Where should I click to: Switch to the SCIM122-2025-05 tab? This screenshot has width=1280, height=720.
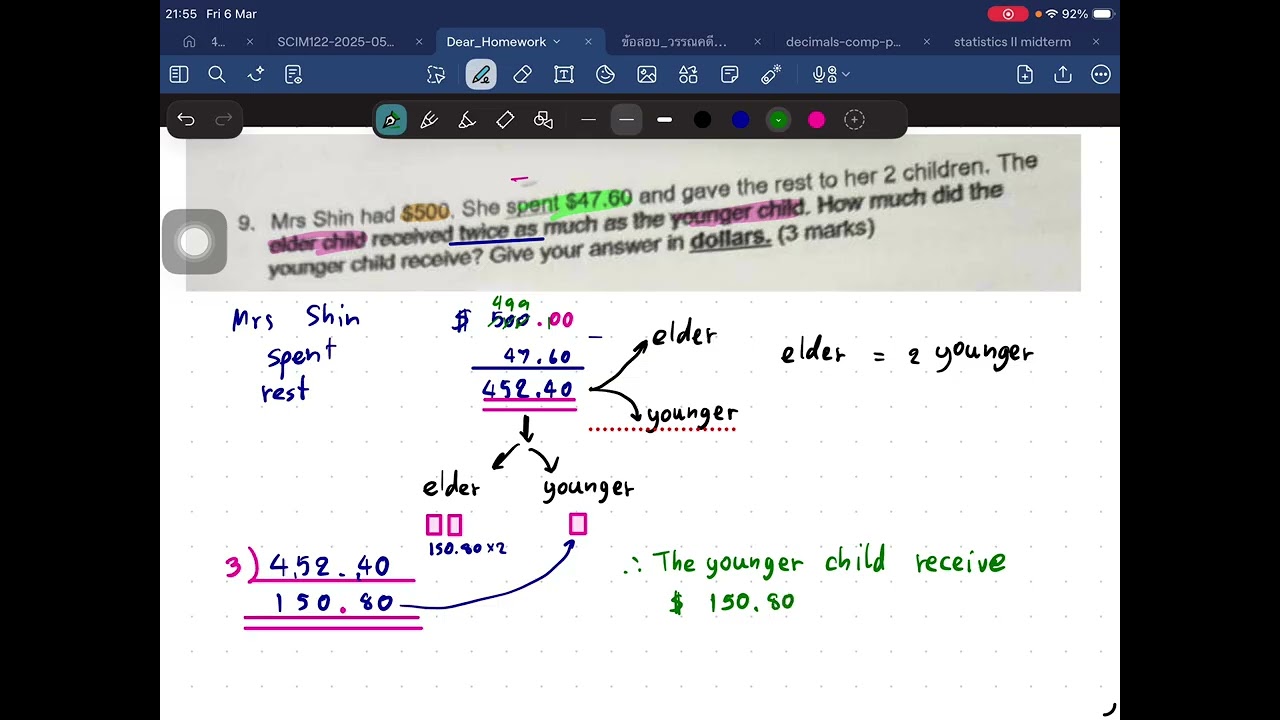[x=336, y=42]
